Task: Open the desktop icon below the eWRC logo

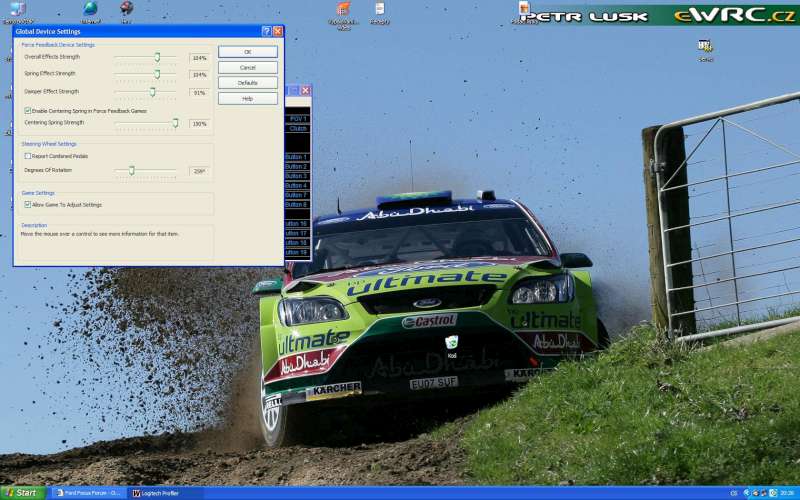Action: (705, 46)
